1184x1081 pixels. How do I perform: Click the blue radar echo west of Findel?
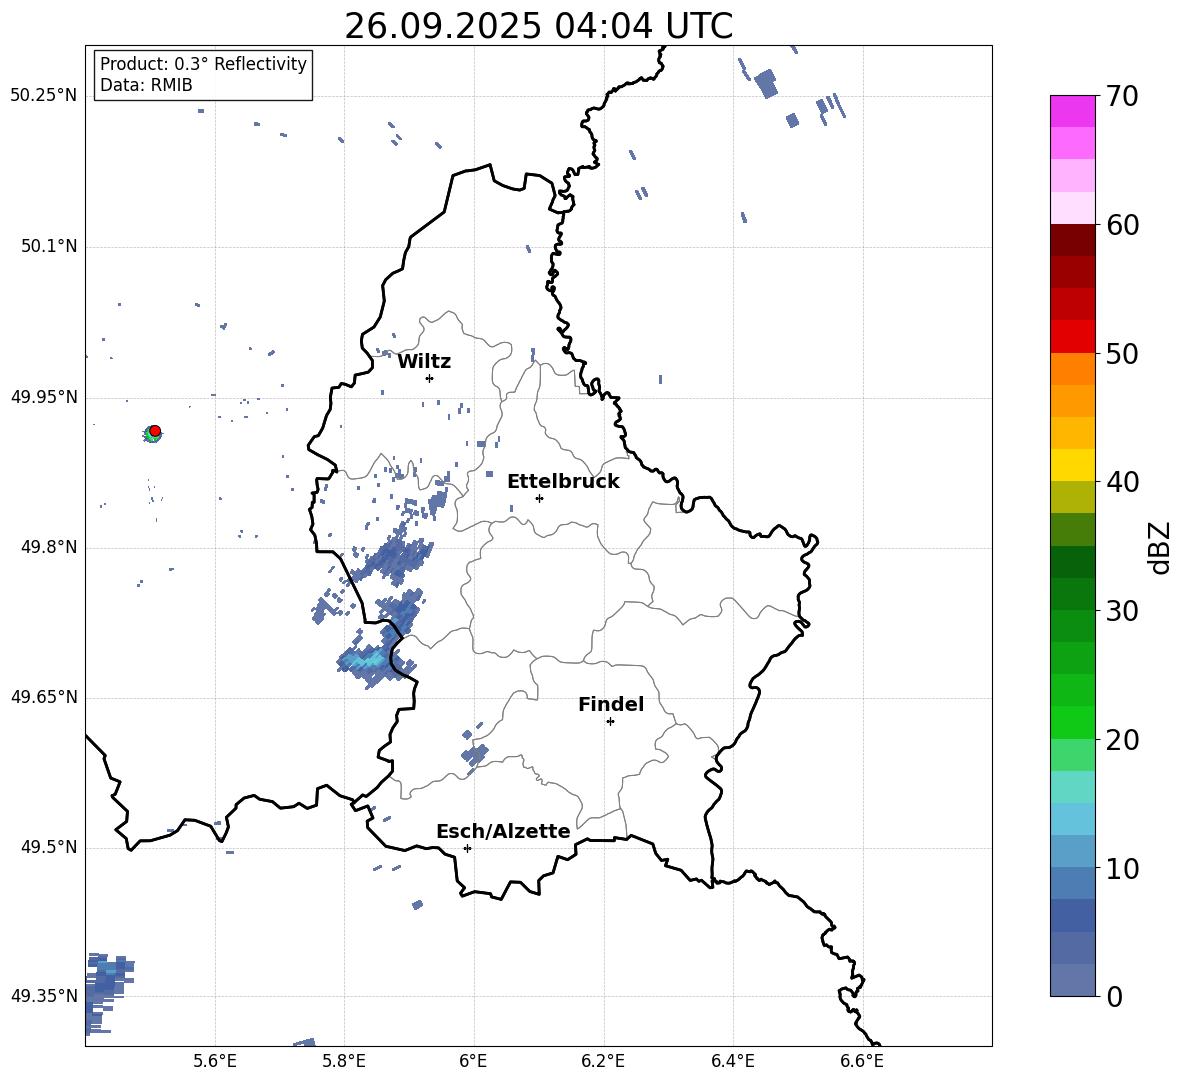click(x=474, y=753)
